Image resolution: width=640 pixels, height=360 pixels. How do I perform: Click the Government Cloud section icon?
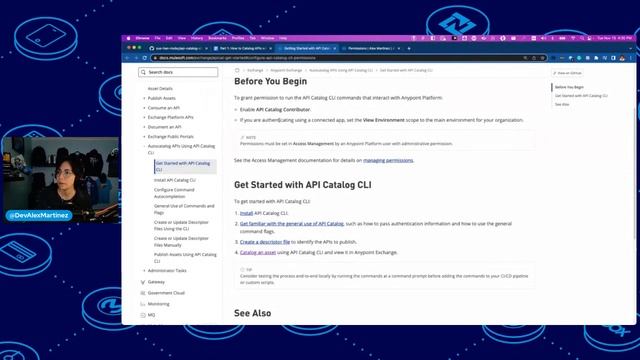(143, 293)
